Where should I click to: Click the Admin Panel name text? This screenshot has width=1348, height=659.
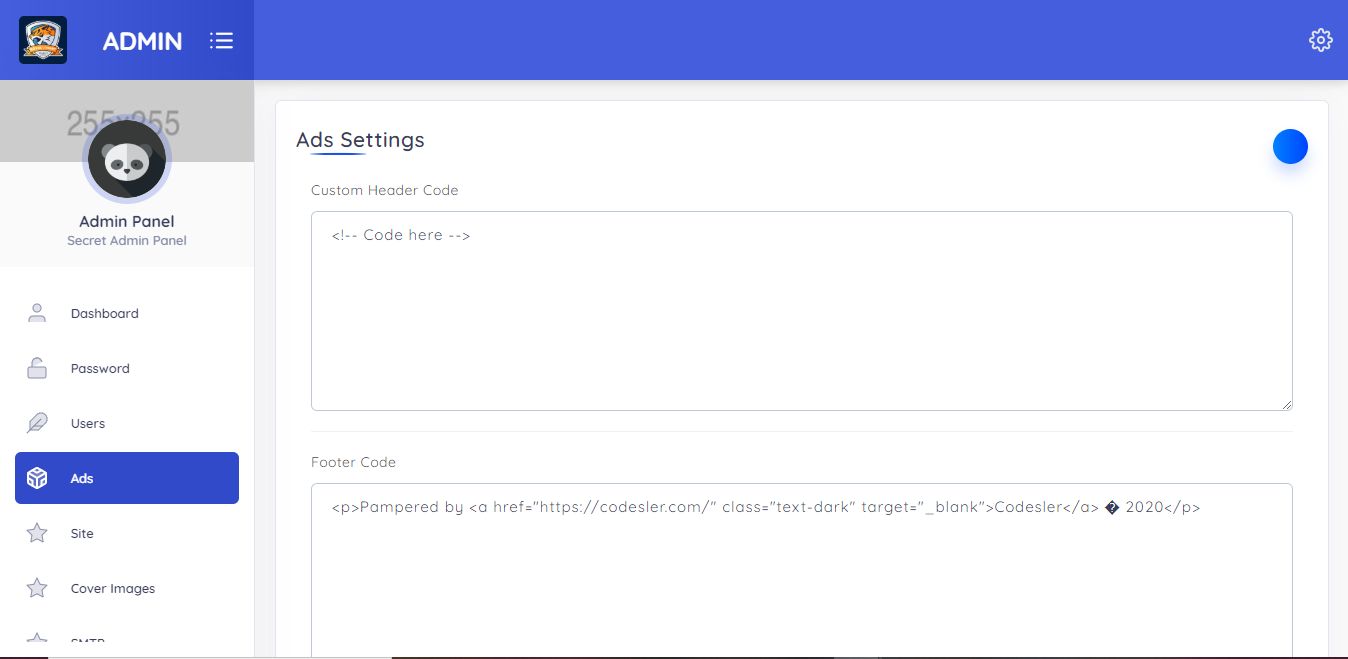click(x=127, y=221)
